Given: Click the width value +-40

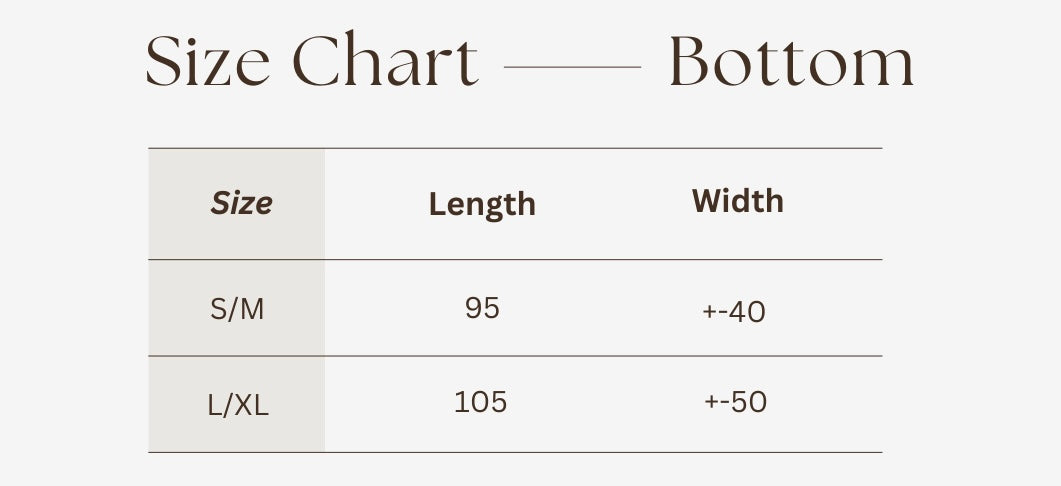Looking at the screenshot, I should (734, 312).
